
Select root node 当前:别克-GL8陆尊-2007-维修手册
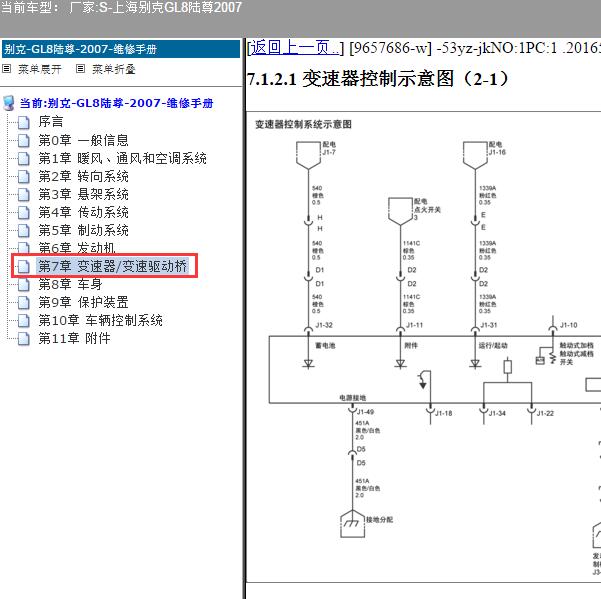point(116,103)
